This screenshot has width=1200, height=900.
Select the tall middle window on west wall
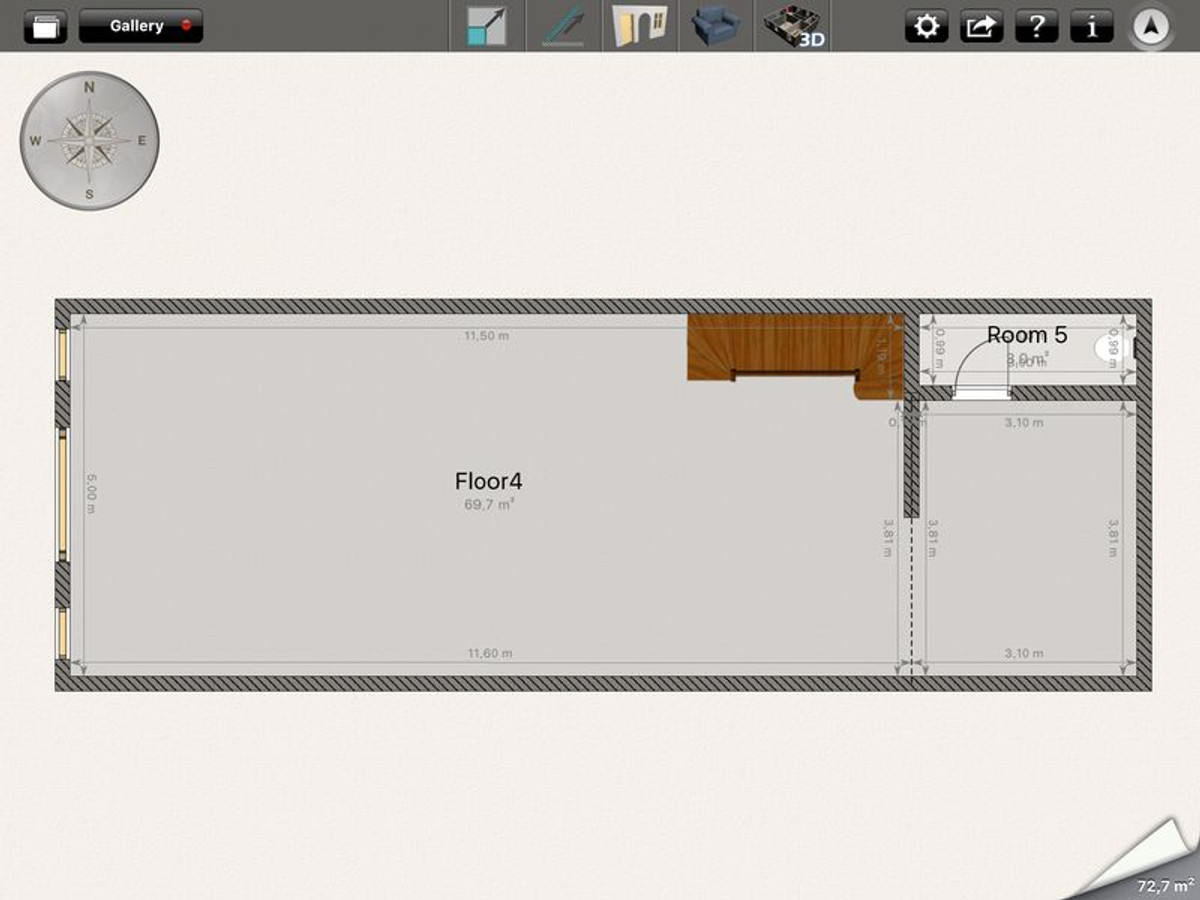[x=62, y=495]
